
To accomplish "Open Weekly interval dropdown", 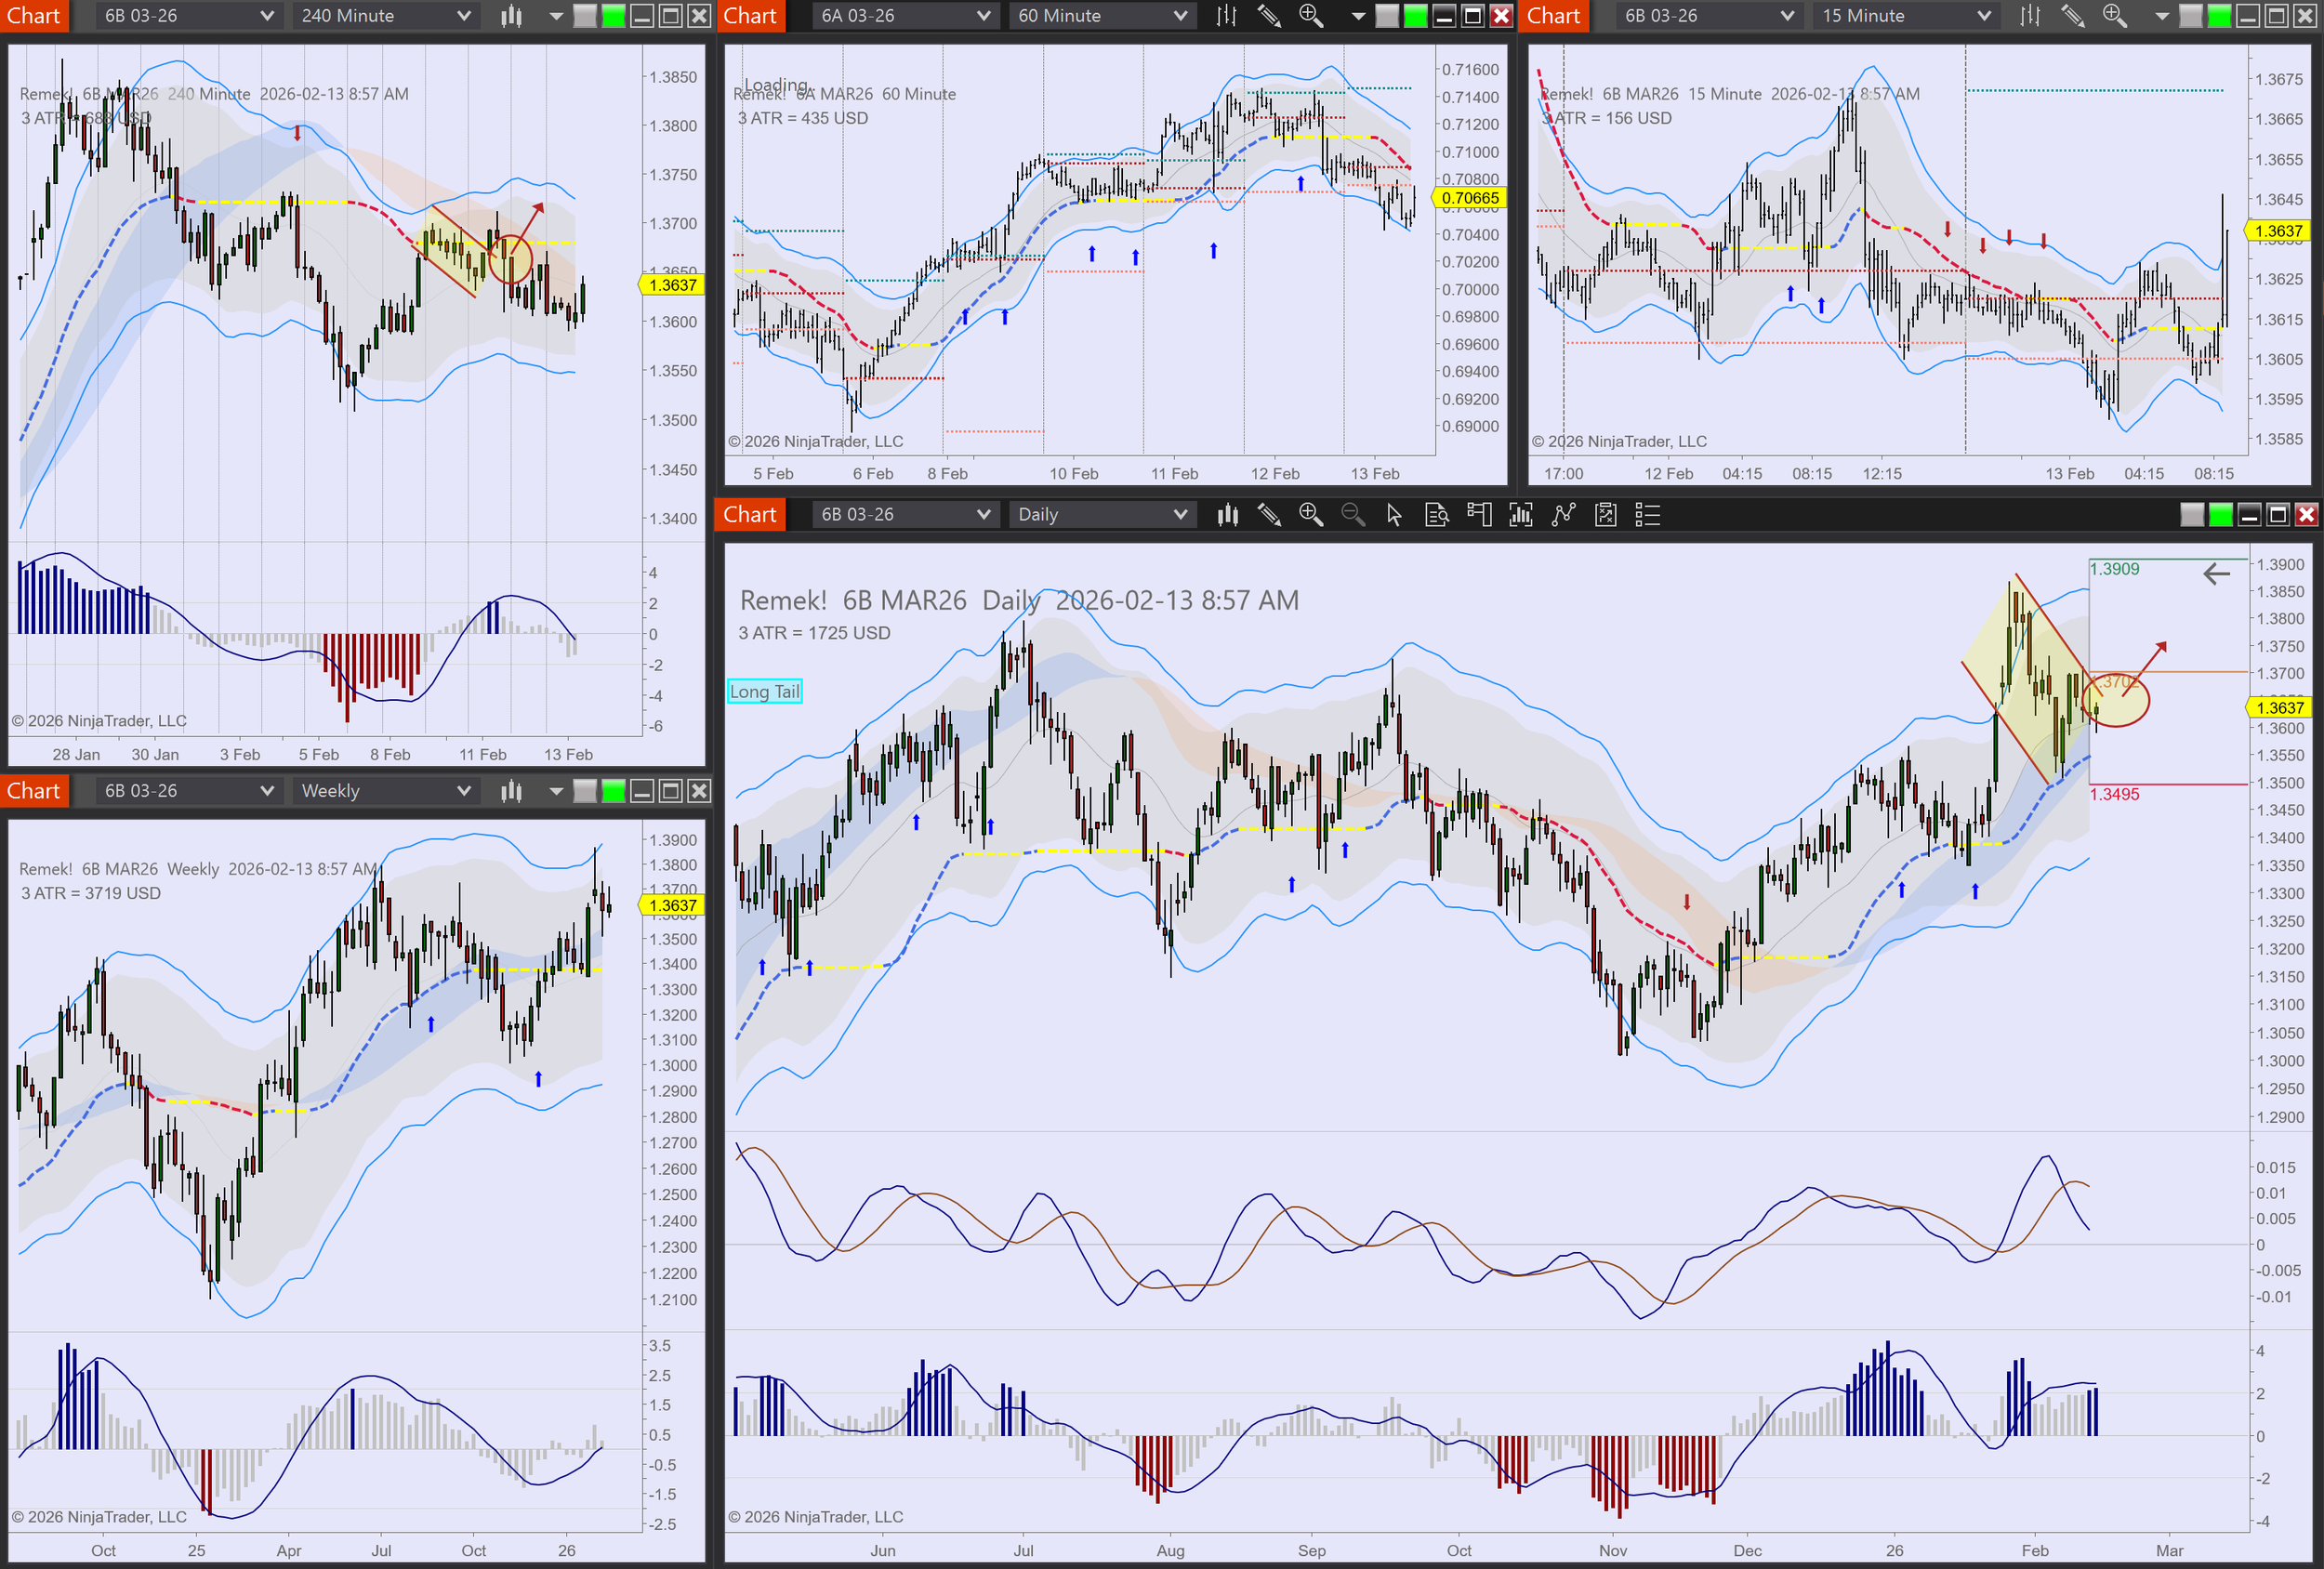I will [x=464, y=790].
